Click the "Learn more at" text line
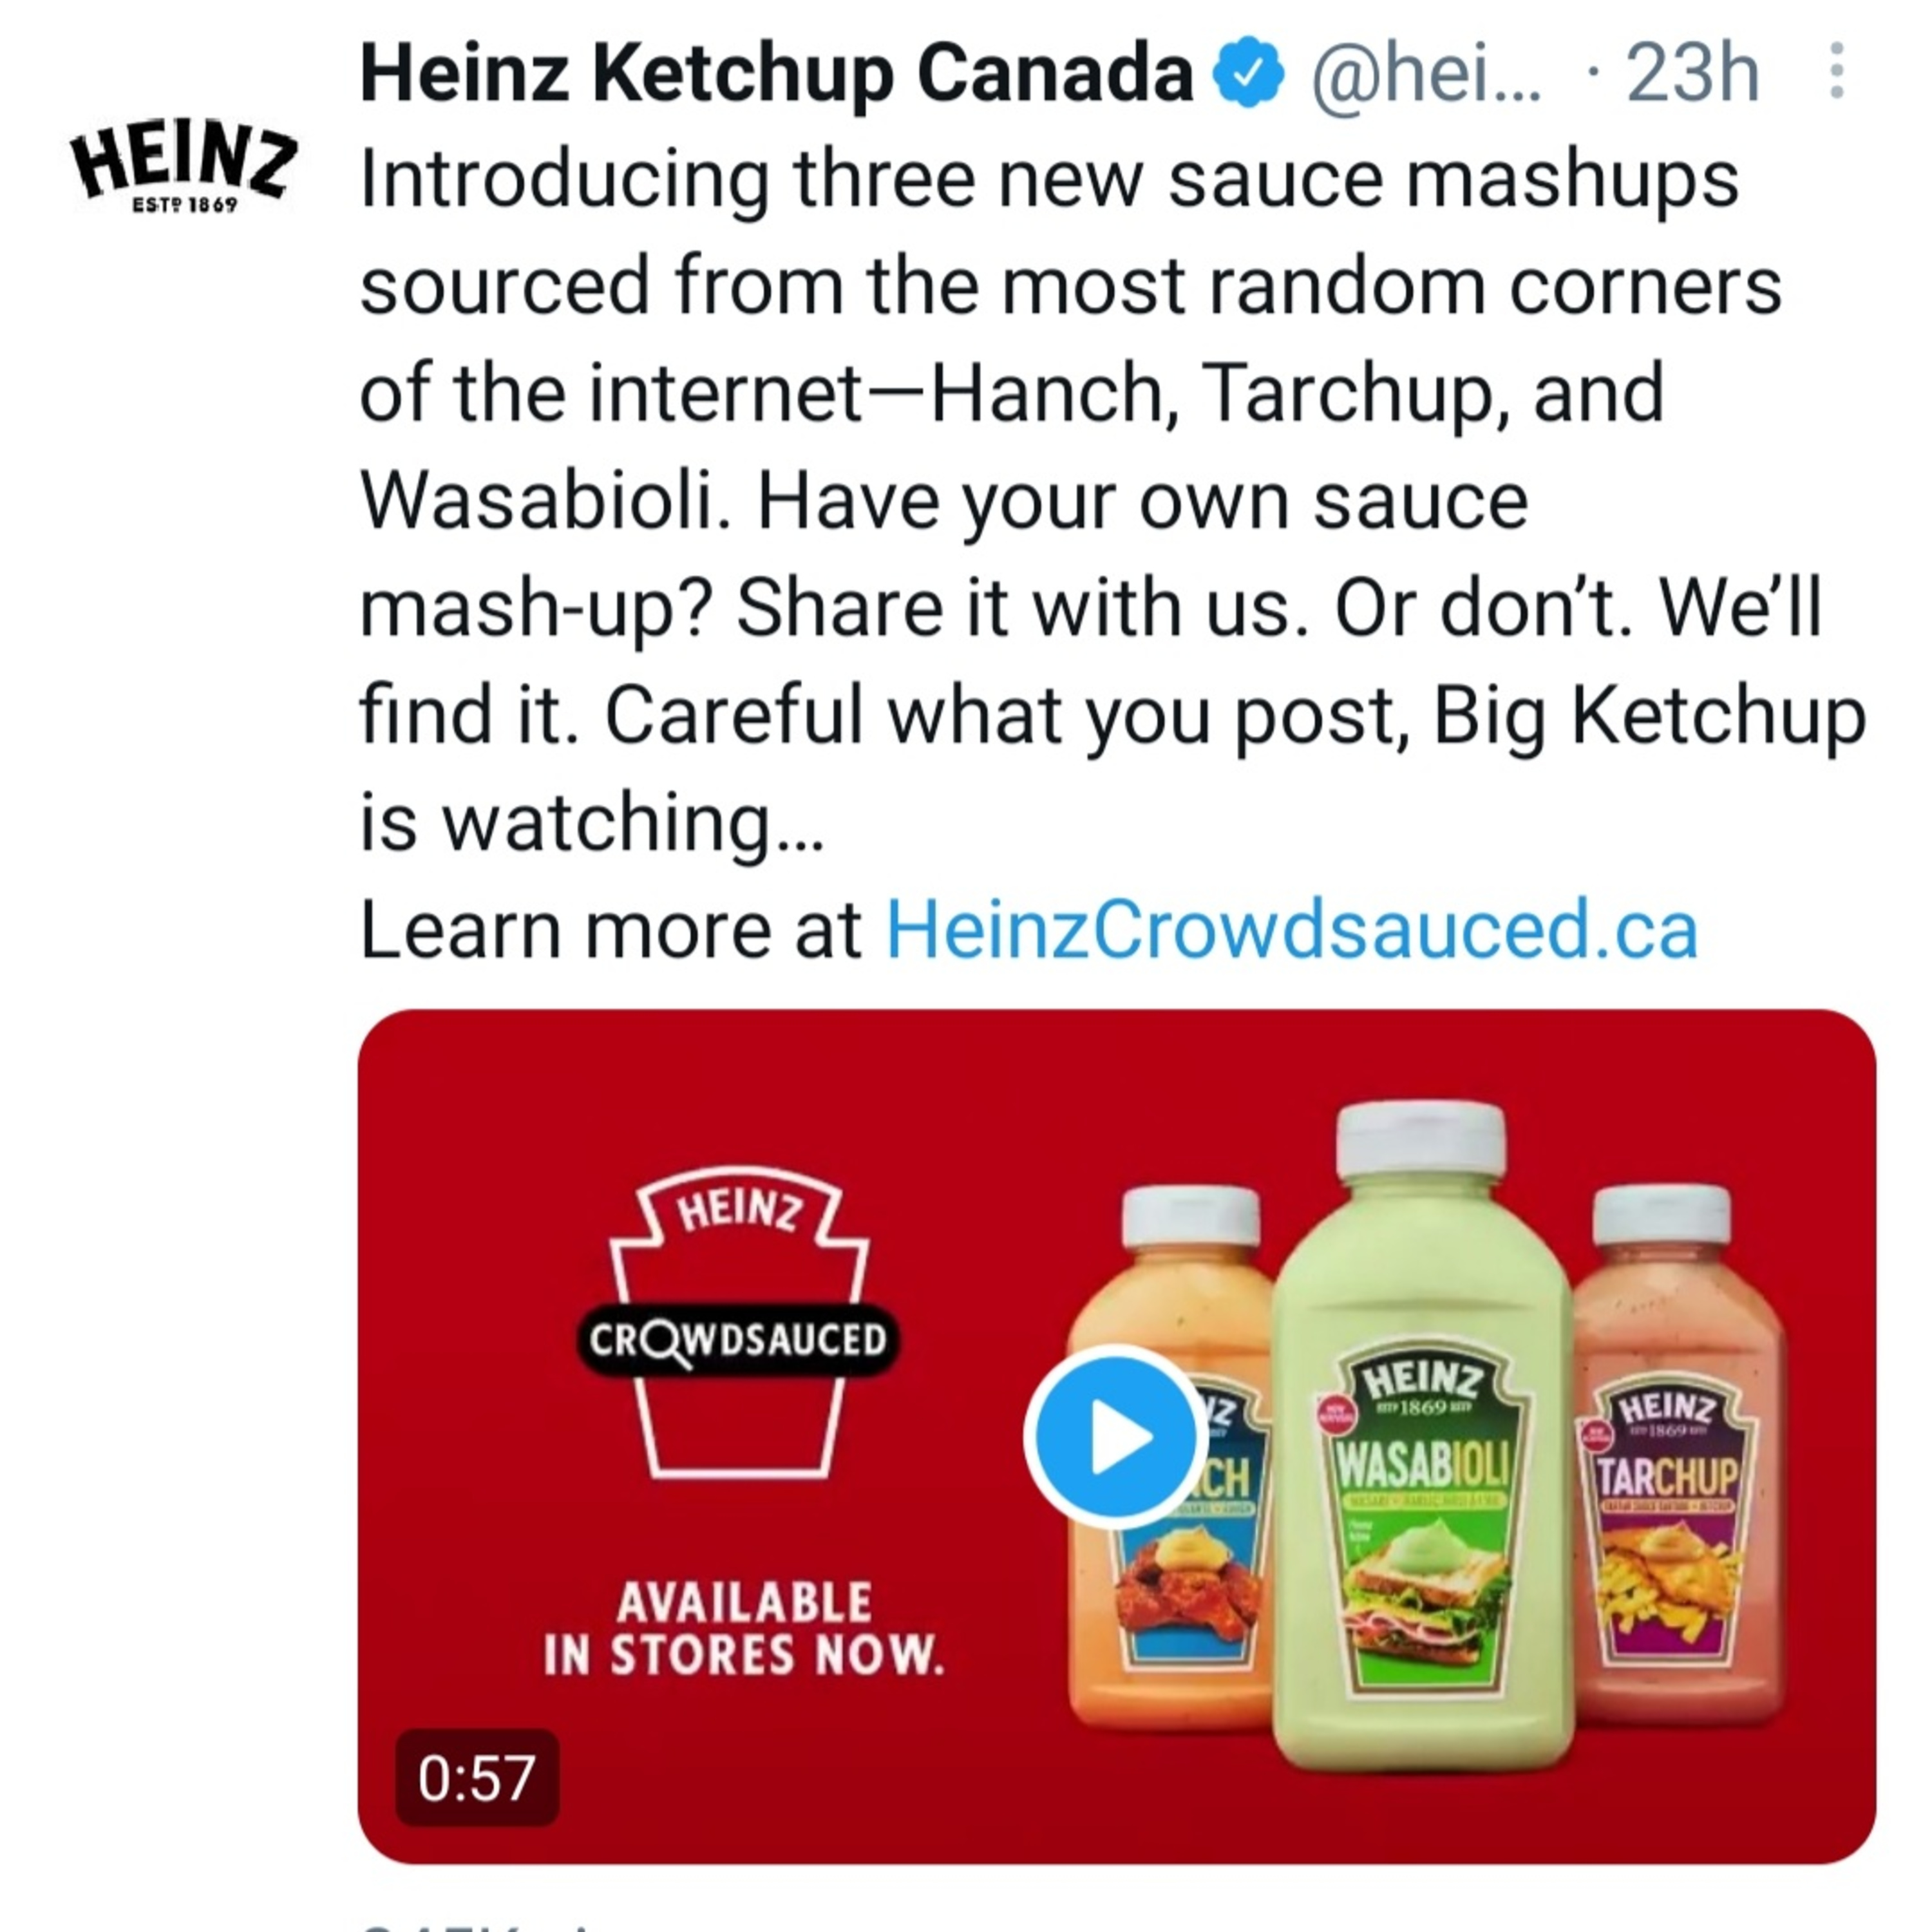 (x=610, y=930)
